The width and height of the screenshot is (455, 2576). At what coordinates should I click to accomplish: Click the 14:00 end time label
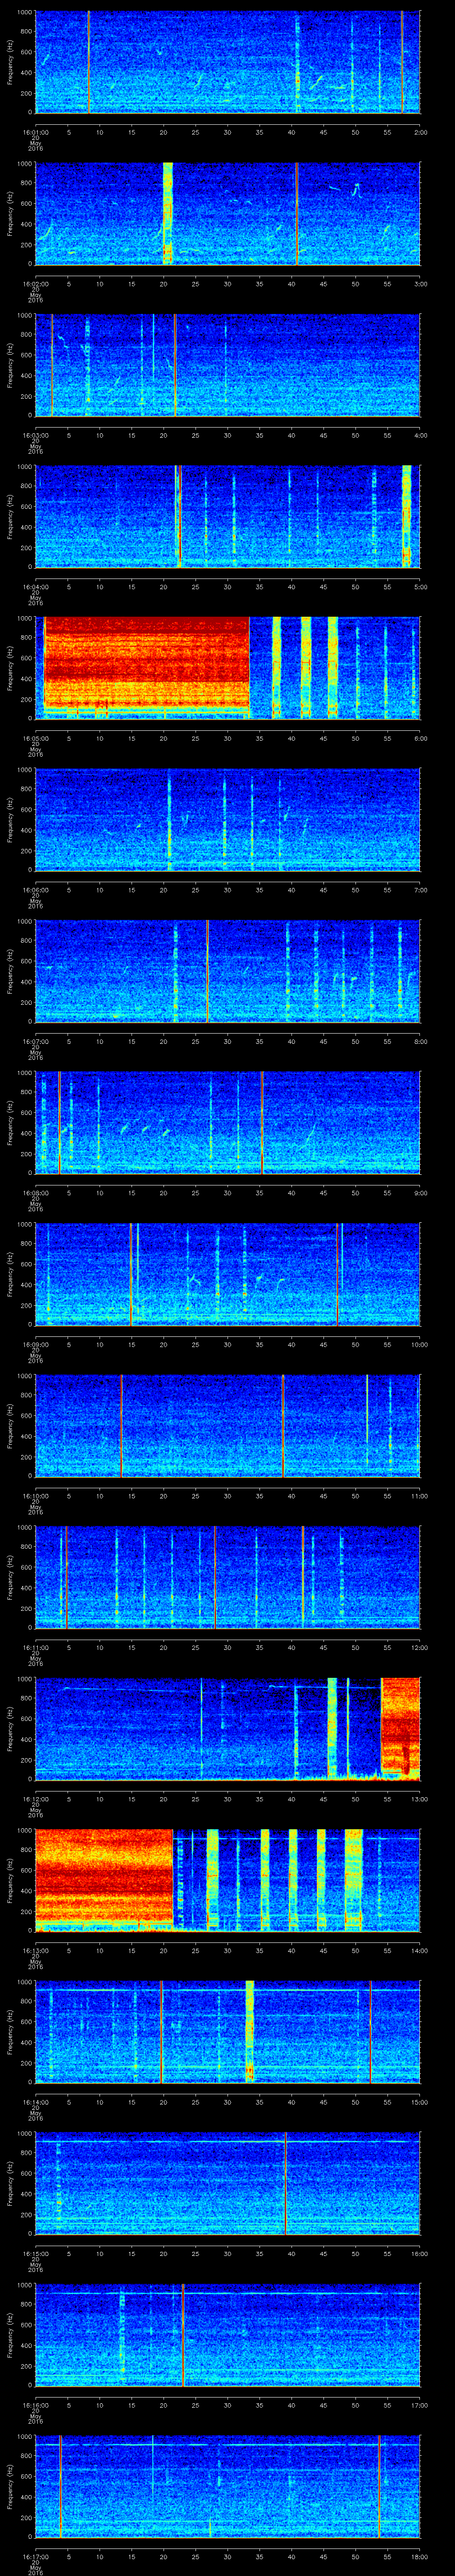click(x=419, y=1950)
